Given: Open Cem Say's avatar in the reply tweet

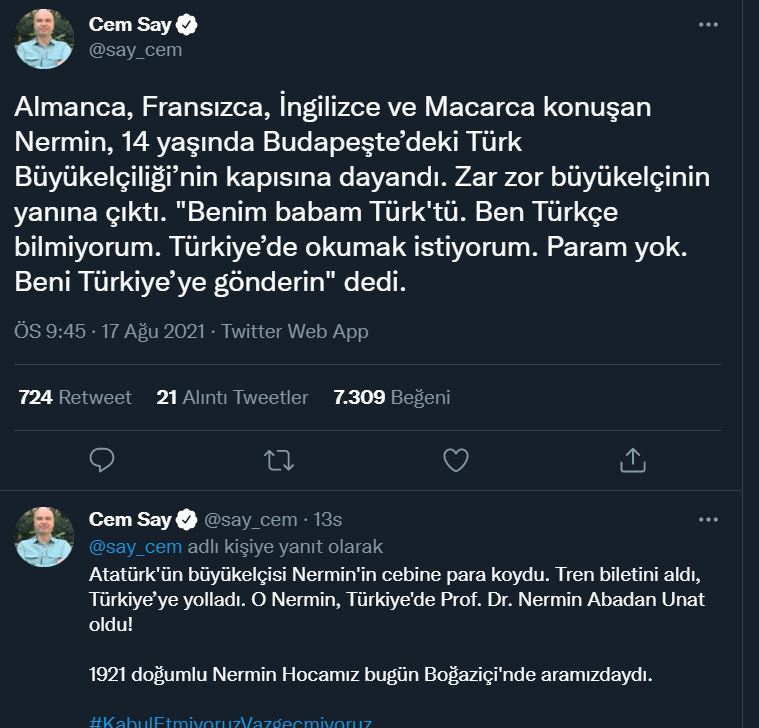Looking at the screenshot, I should click(44, 536).
